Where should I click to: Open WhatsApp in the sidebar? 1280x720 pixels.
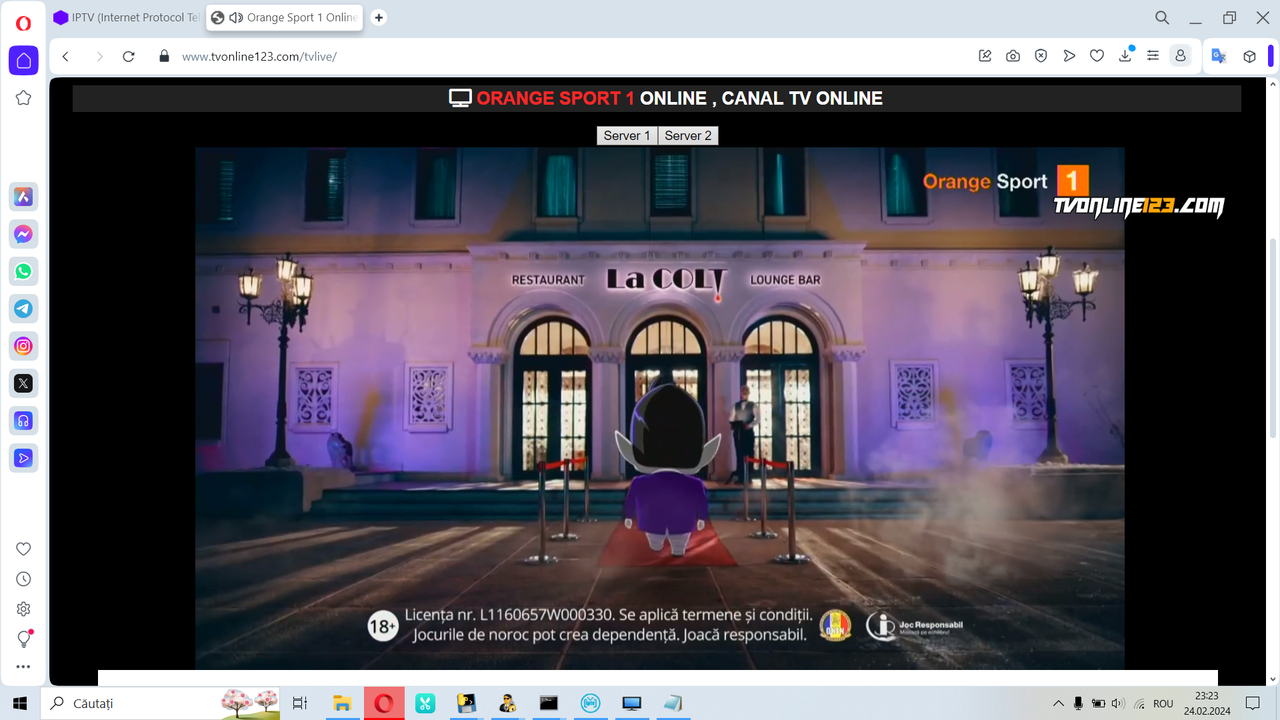[23, 271]
